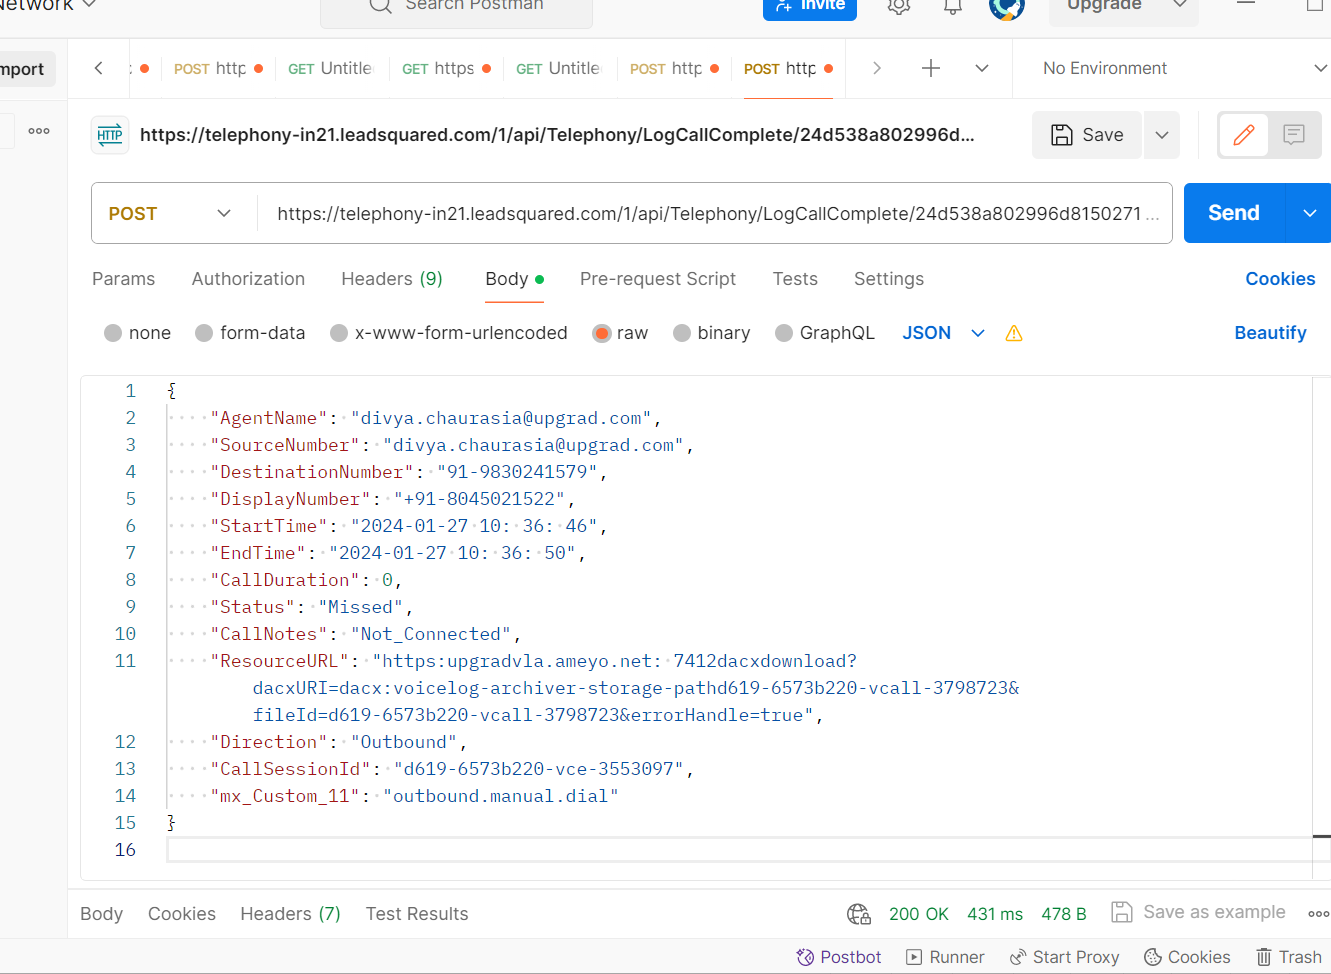The image size is (1331, 974).
Task: Open the response three-dots more options
Action: click(1319, 914)
